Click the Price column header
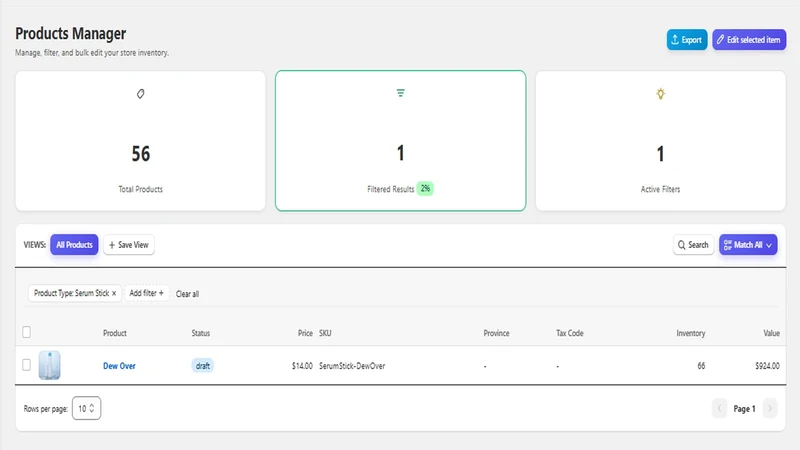Viewport: 800px width, 450px height. click(x=305, y=333)
